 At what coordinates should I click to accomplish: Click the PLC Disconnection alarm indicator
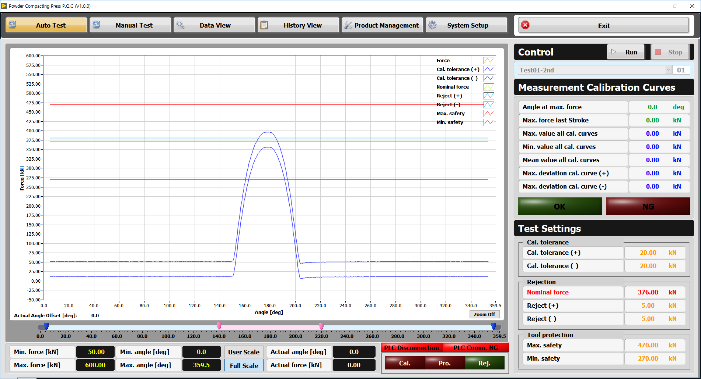(x=412, y=347)
